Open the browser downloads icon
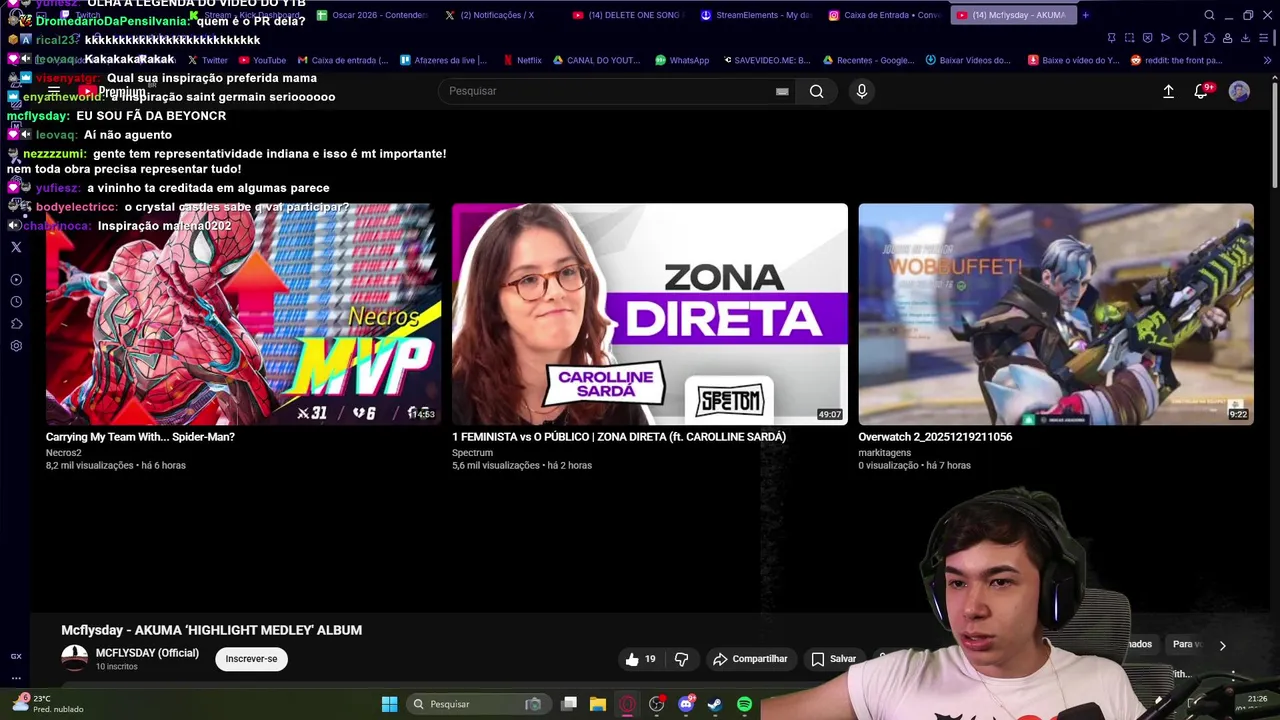The width and height of the screenshot is (1280, 720). pos(1245,38)
